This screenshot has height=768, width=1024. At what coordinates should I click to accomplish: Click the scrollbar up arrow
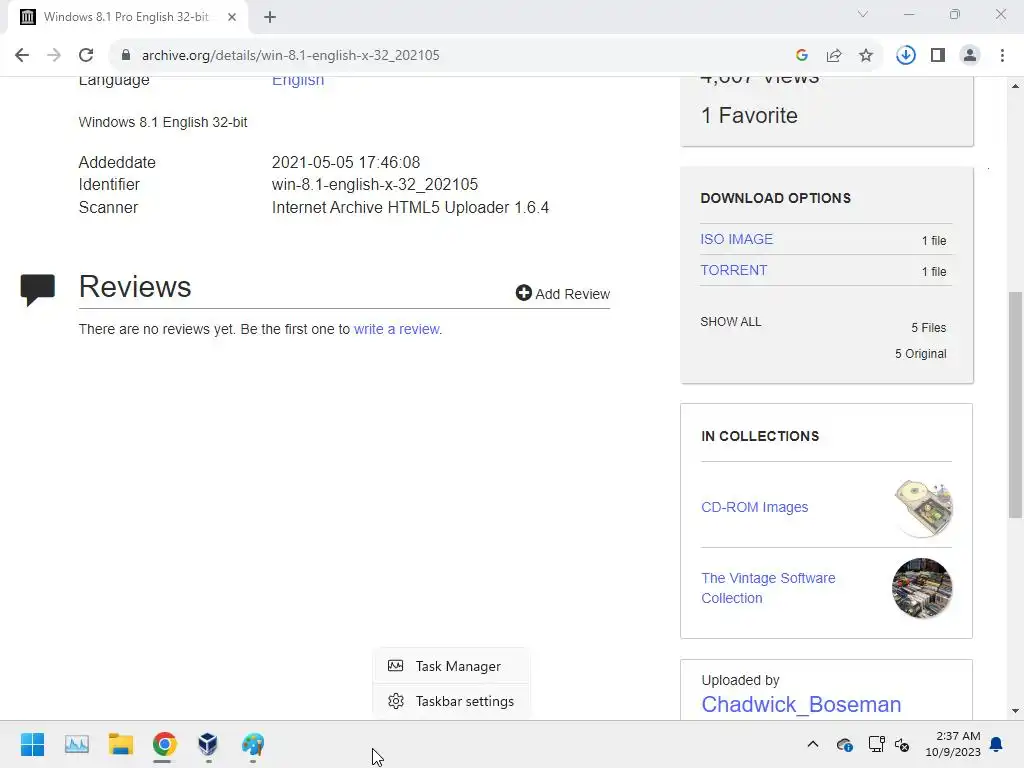pos(1016,86)
